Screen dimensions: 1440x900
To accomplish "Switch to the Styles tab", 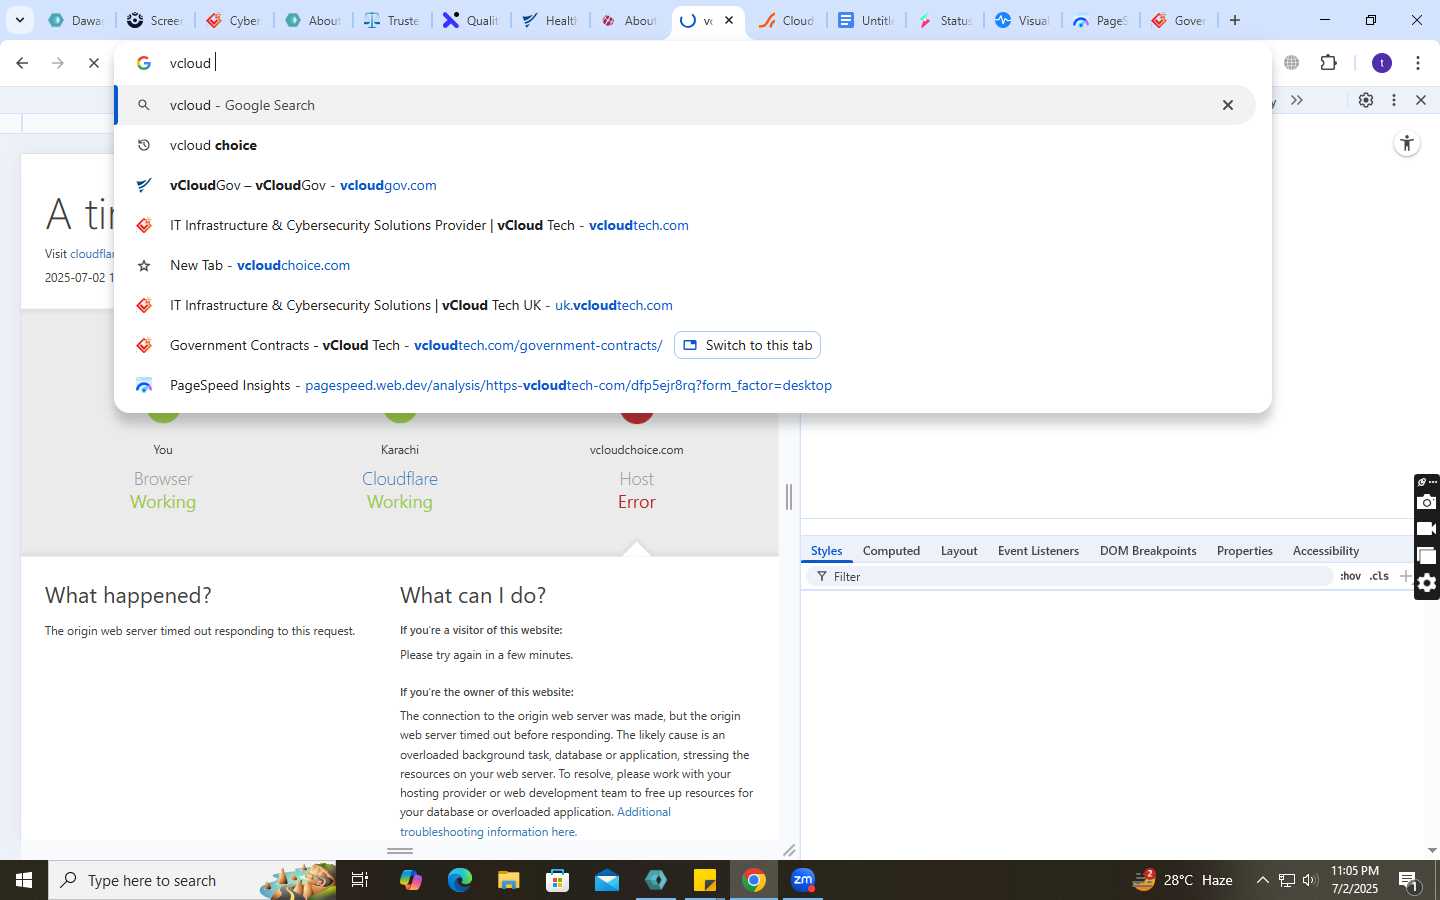I will (x=826, y=551).
